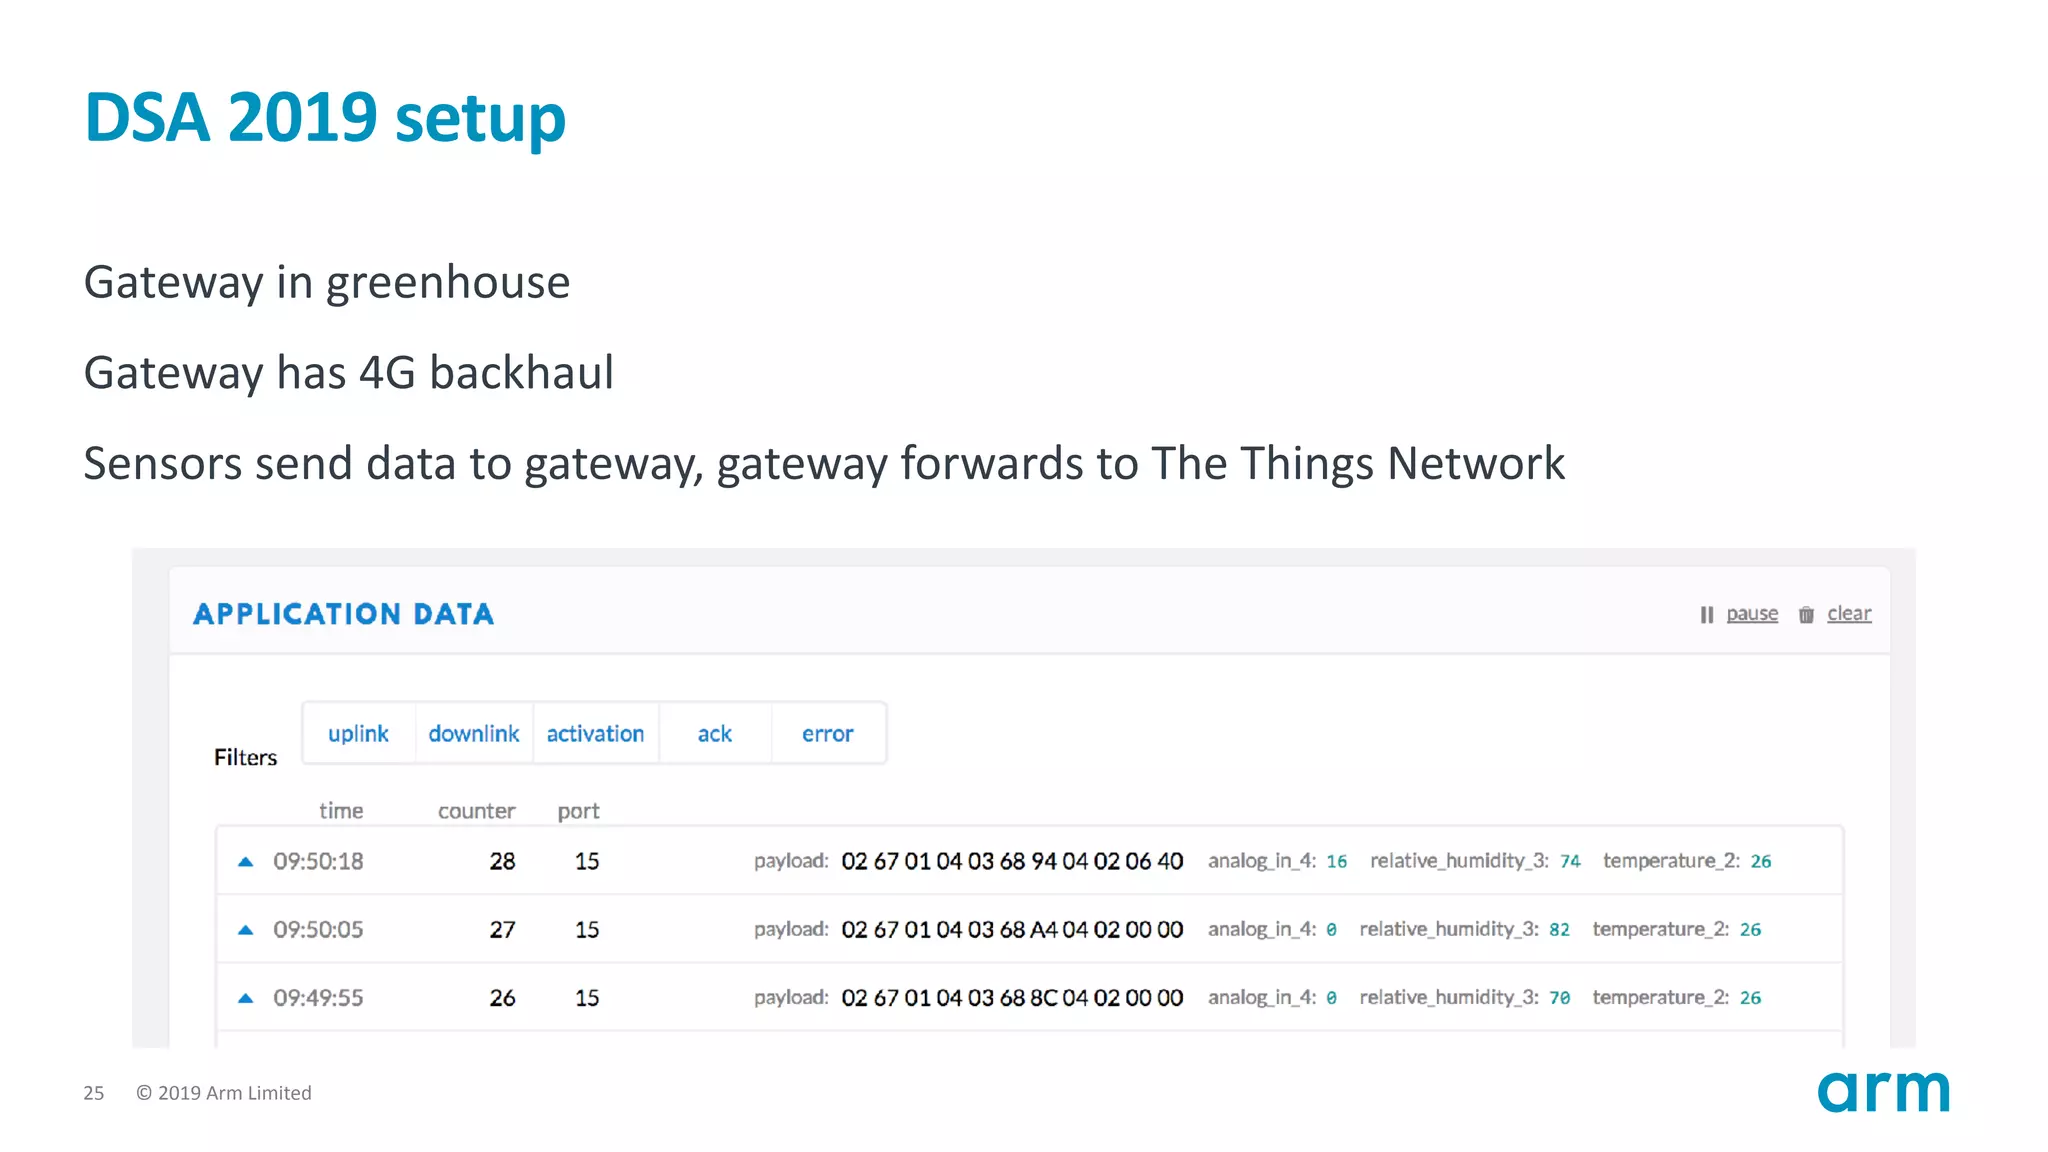Expand the 09:50:05 counter 27 row
Image resolution: width=2048 pixels, height=1152 pixels.
1029,930
